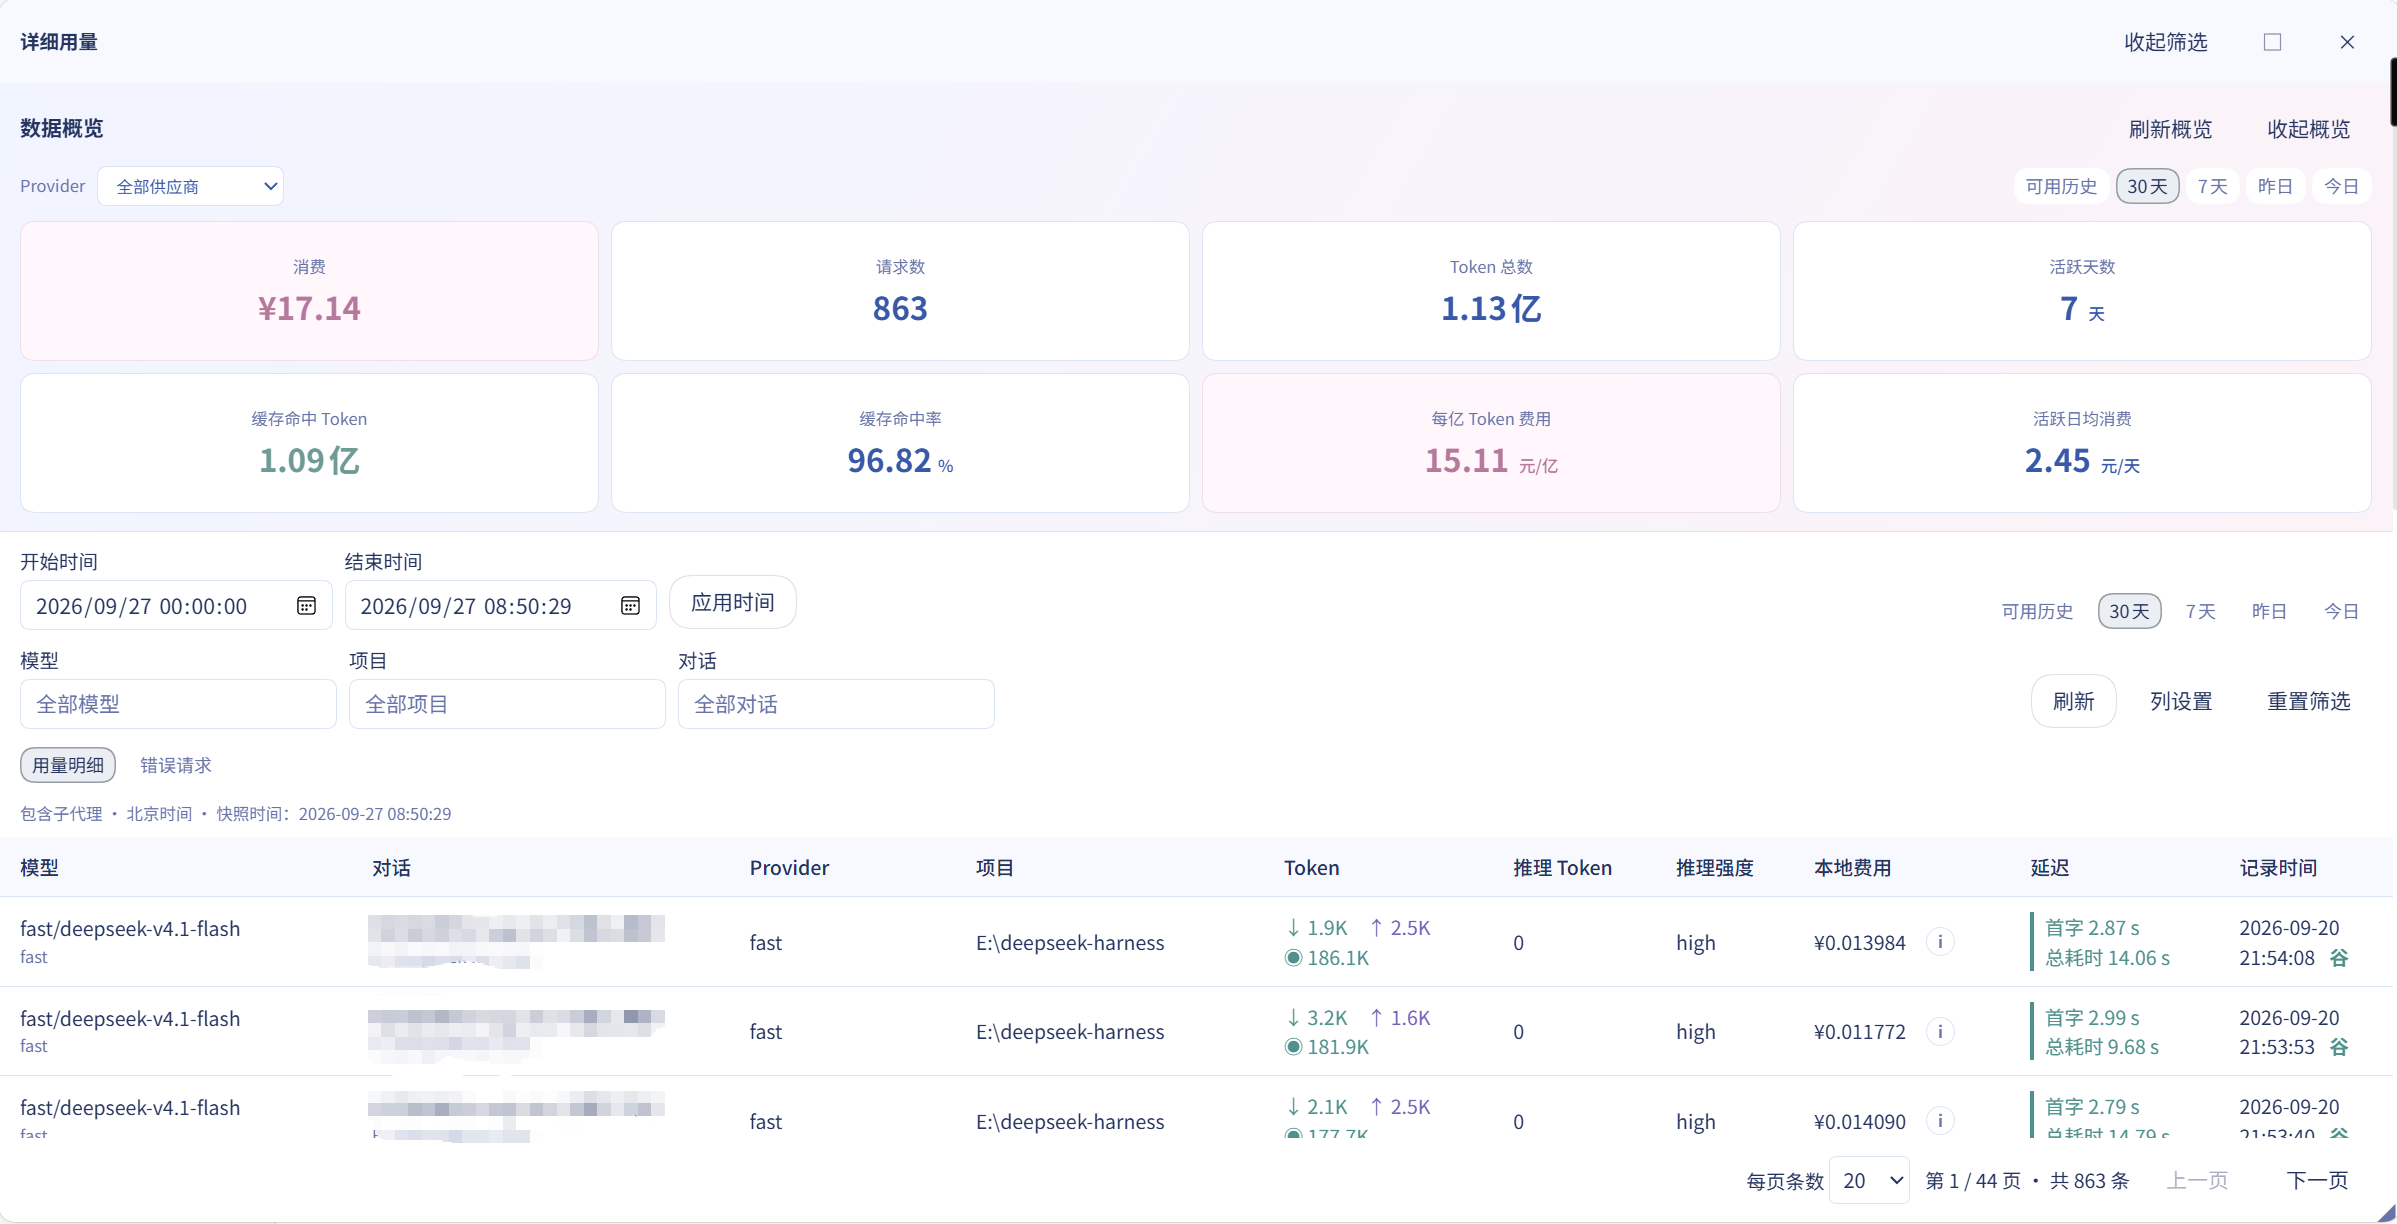Click the 延迟 column header

[2049, 868]
